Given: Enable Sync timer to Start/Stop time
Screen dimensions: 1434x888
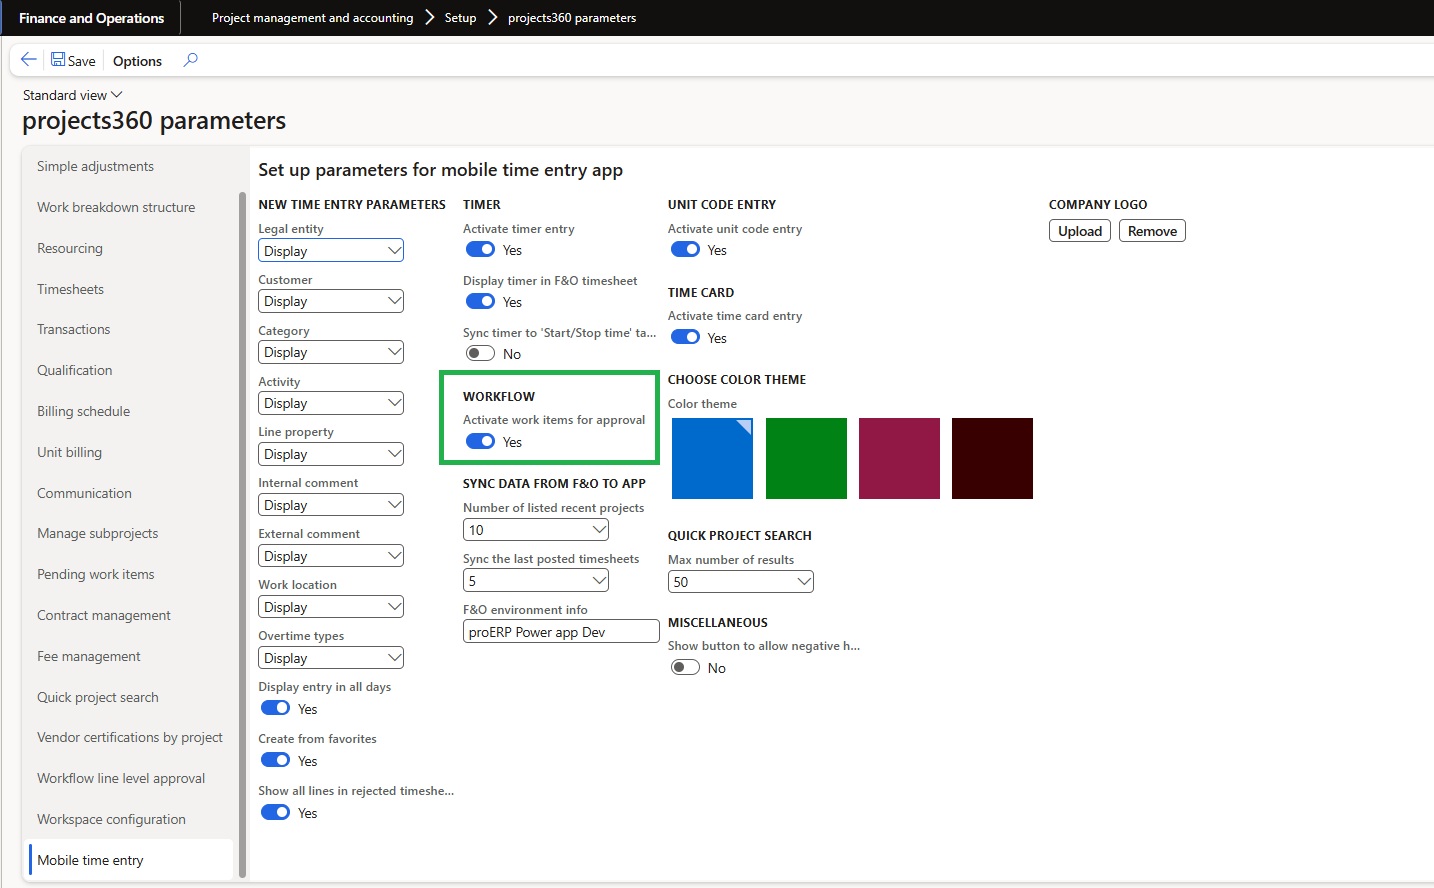Looking at the screenshot, I should coord(481,354).
